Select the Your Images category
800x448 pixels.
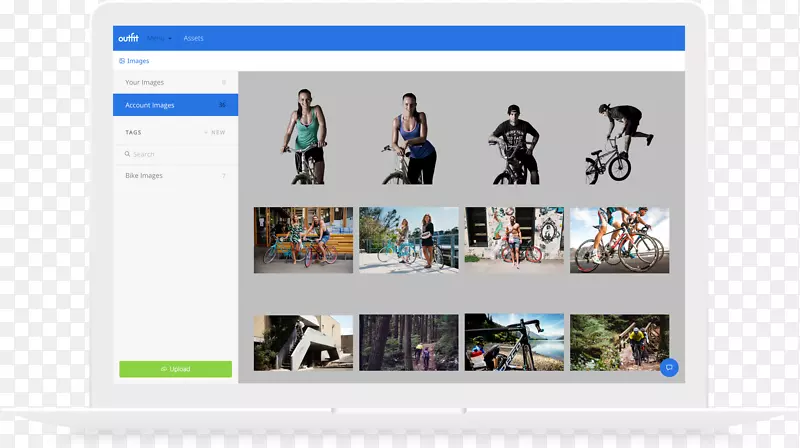pyautogui.click(x=145, y=82)
